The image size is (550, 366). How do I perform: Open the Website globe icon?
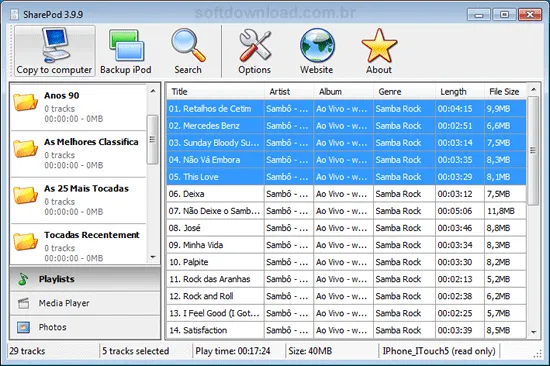pos(317,46)
